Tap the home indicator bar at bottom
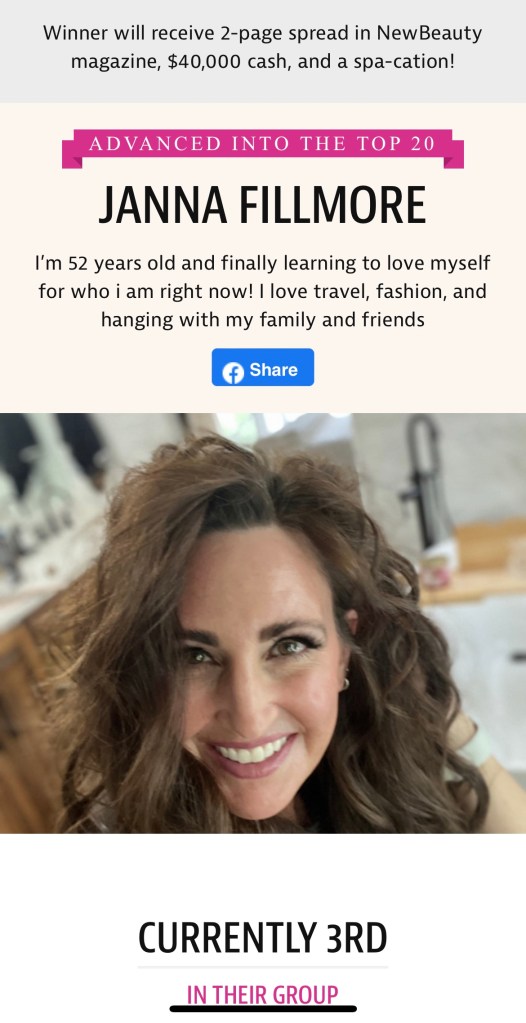This screenshot has width=526, height=1023. point(263,1009)
